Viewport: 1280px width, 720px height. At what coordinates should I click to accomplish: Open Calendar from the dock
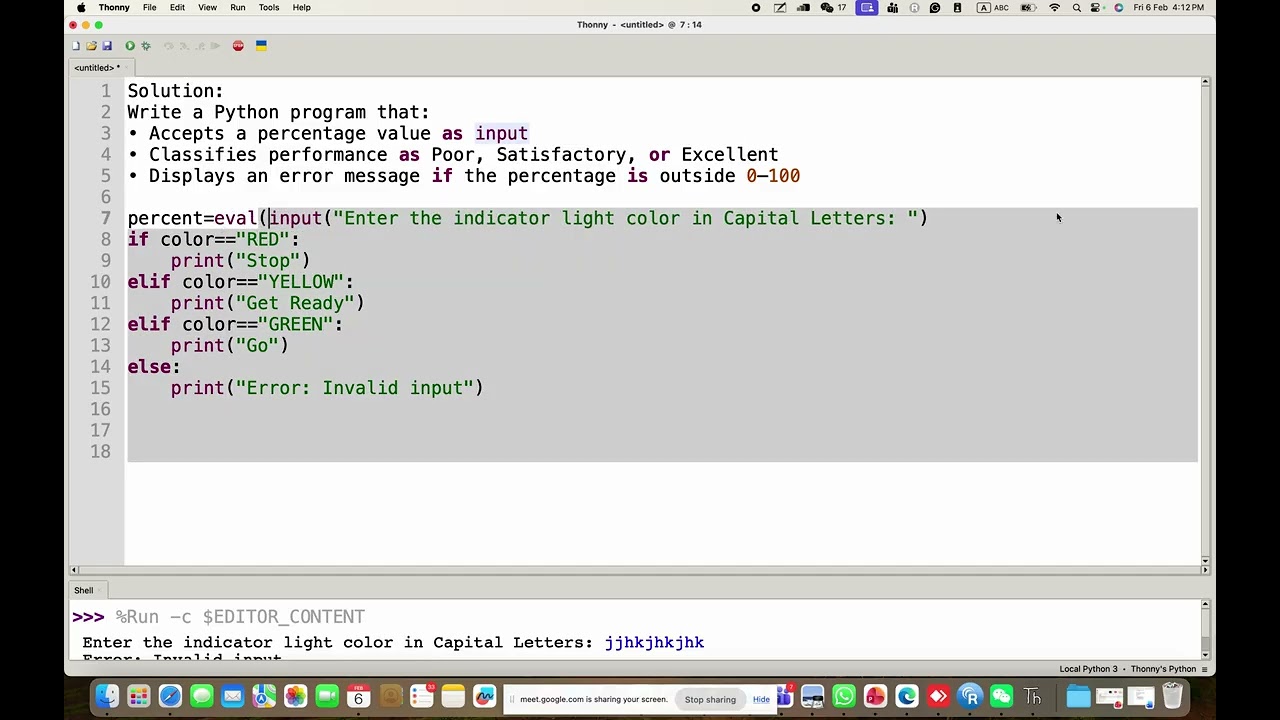coord(358,696)
